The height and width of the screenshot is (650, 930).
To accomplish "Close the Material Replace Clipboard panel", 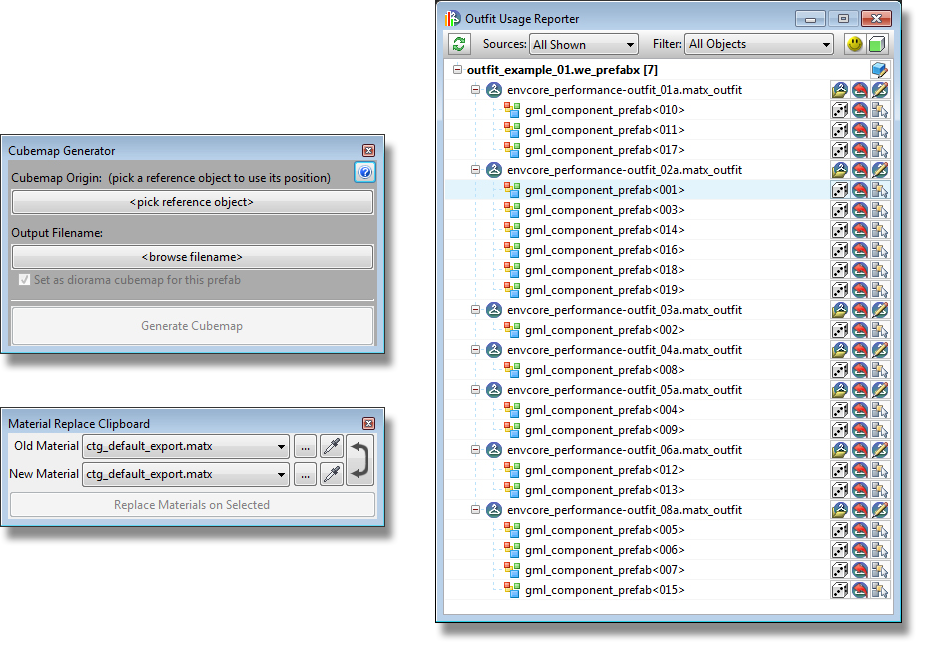I will coord(368,423).
